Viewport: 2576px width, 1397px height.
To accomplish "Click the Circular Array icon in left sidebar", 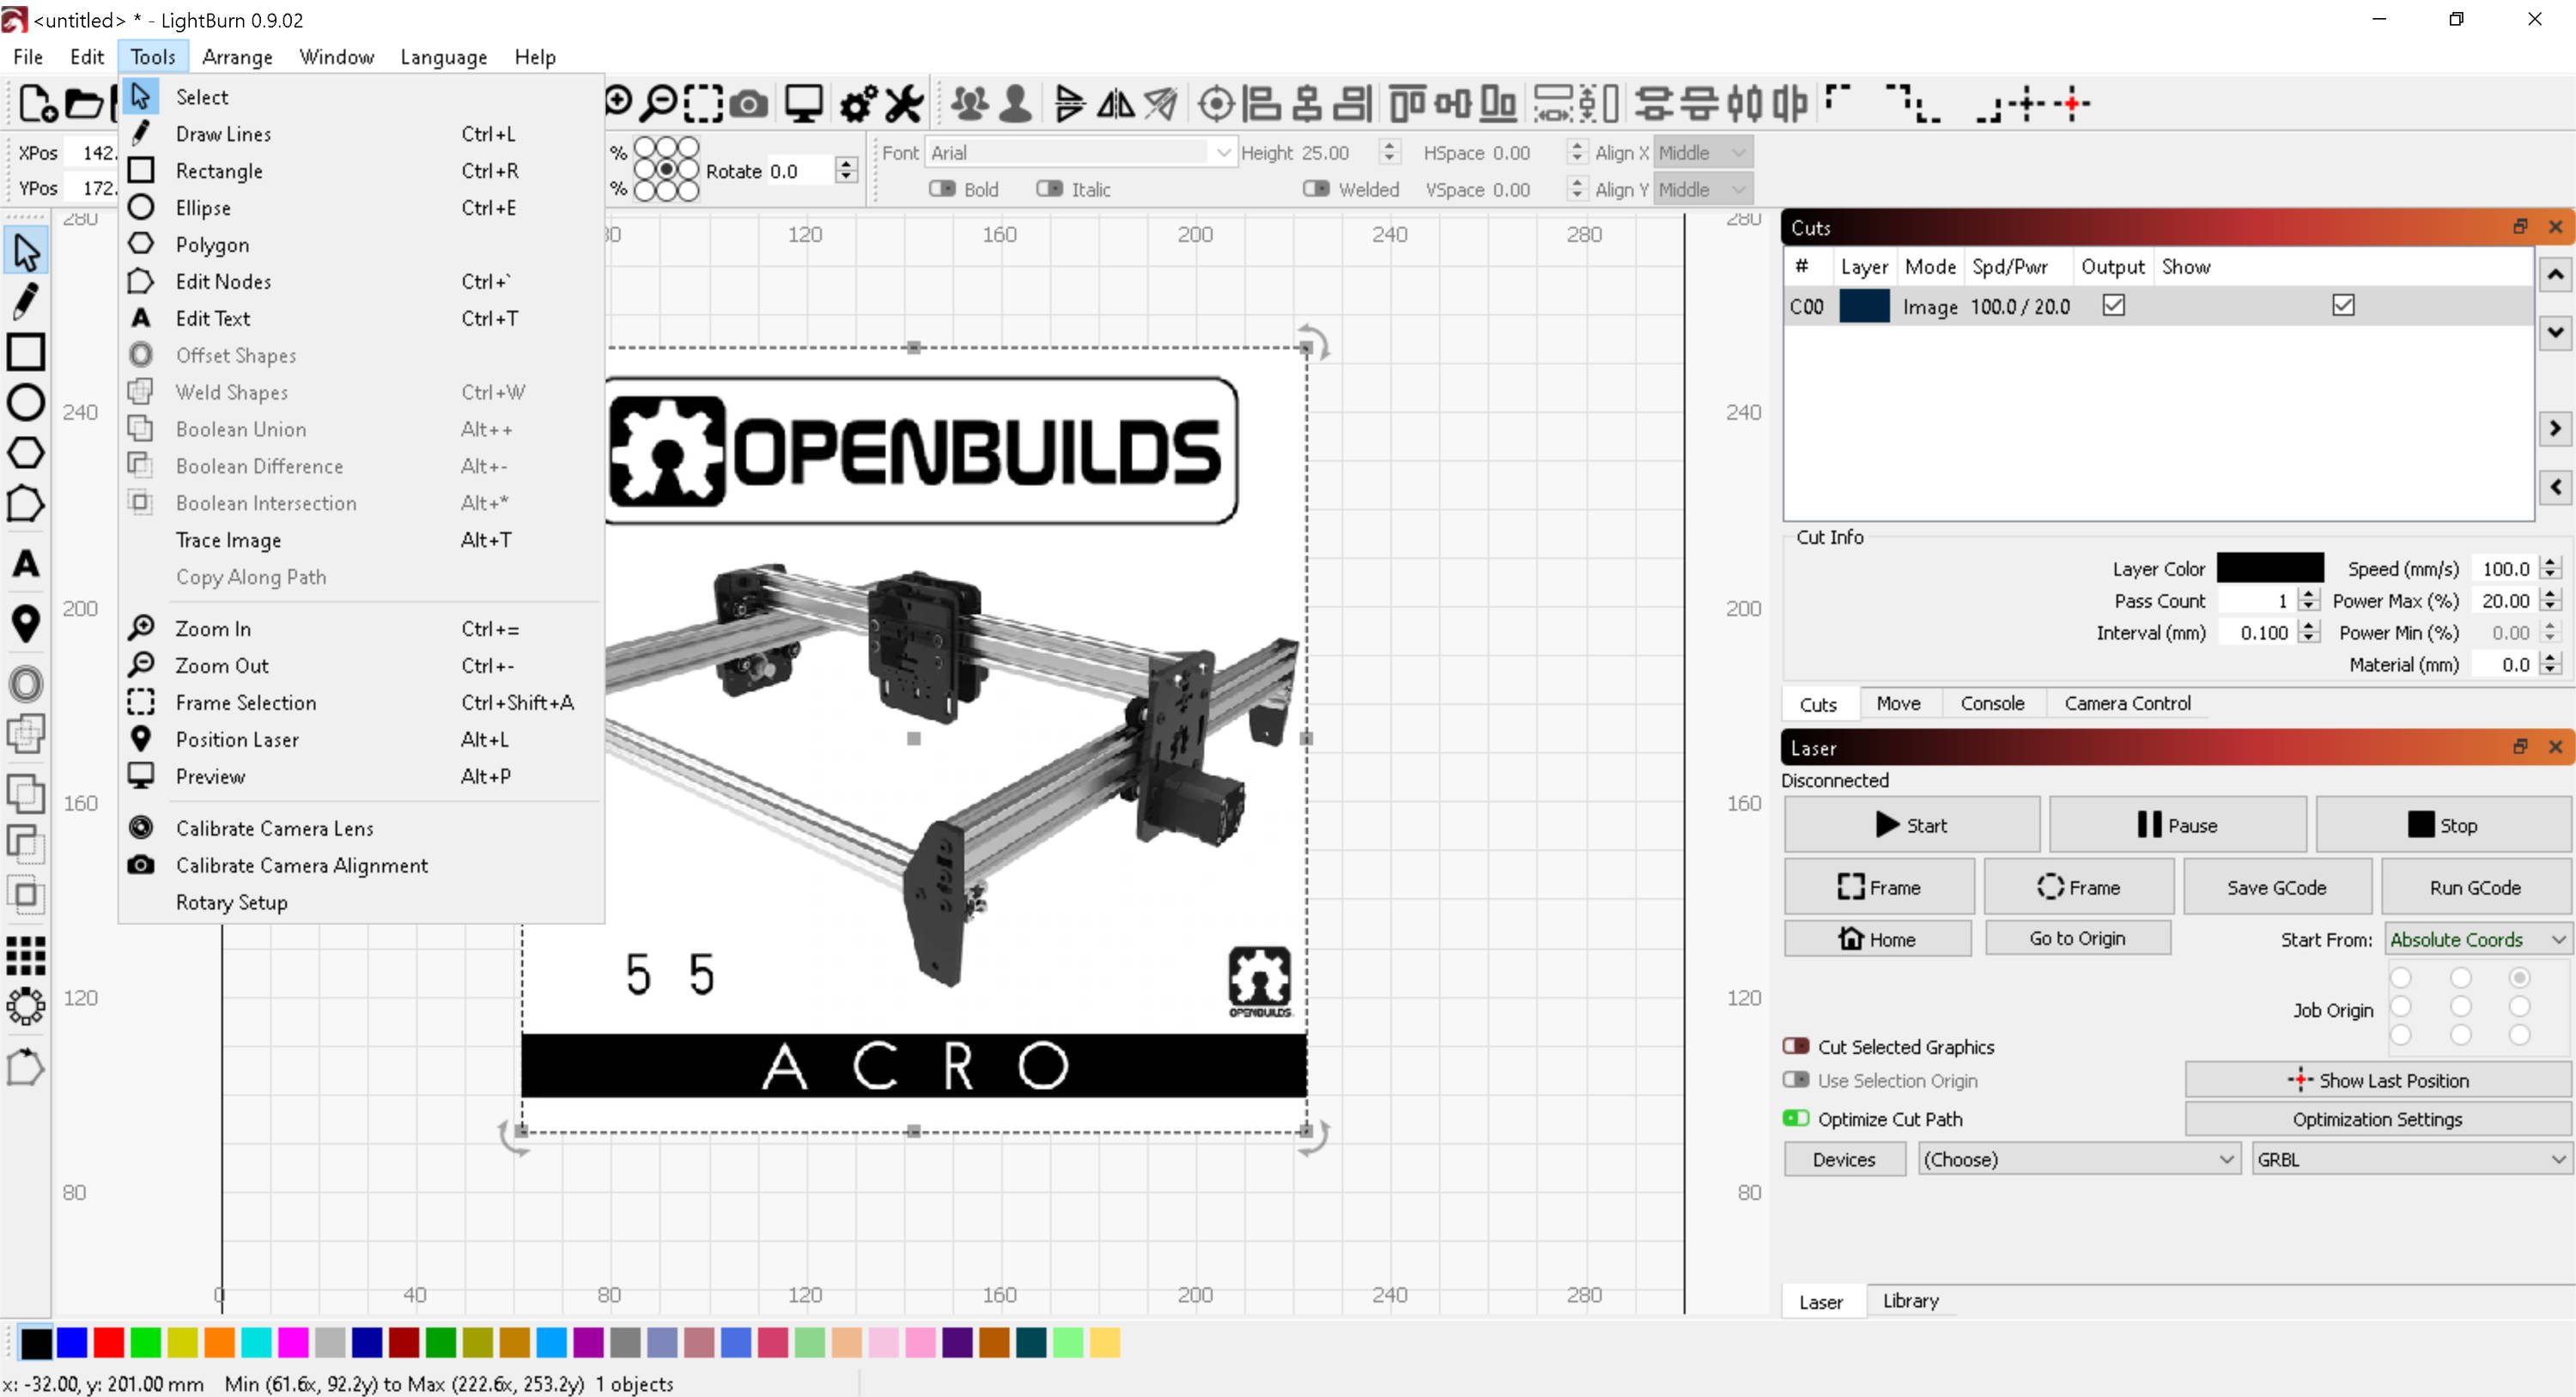I will tap(26, 1006).
